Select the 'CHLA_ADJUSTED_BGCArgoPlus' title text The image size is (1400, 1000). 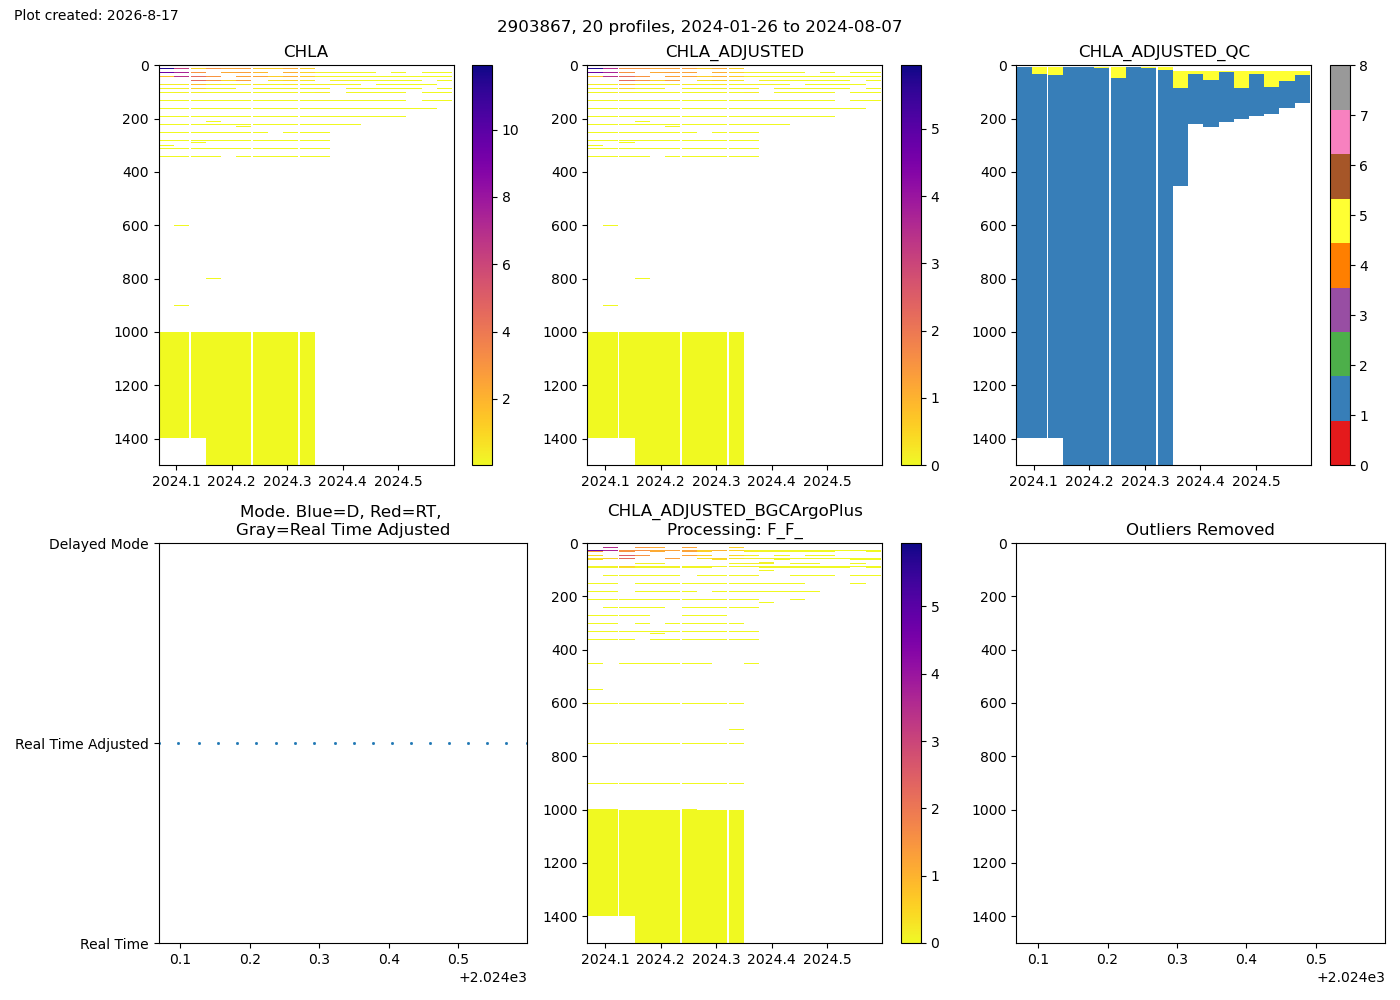[x=735, y=511]
